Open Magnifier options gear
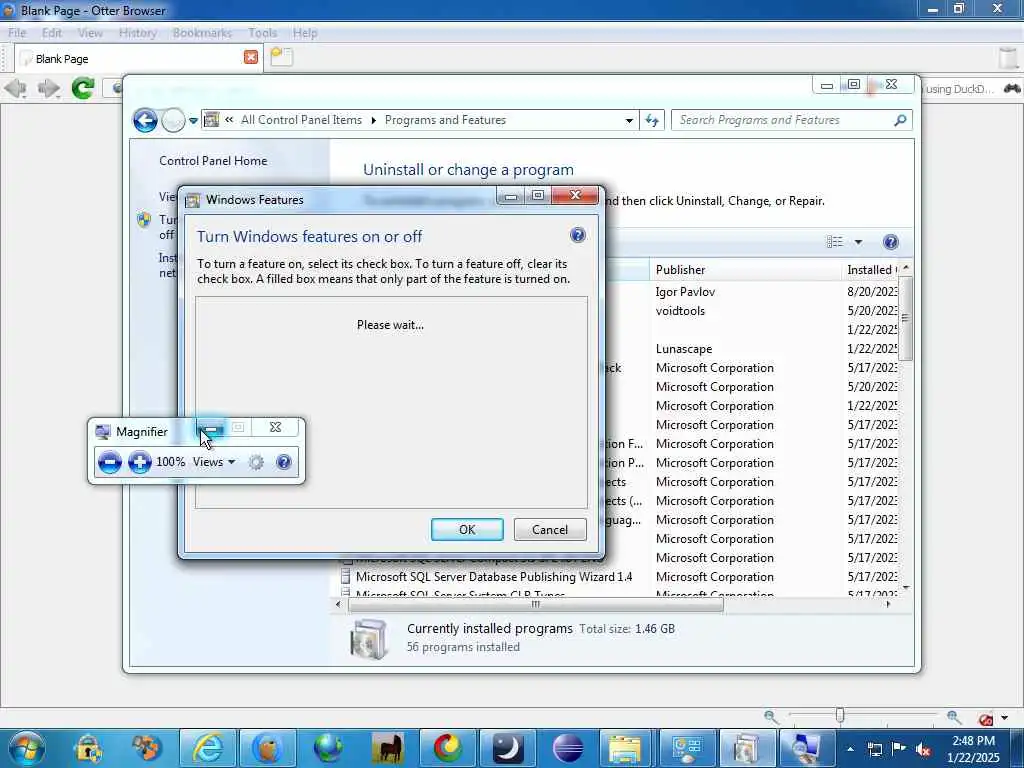The image size is (1024, 768). click(x=256, y=462)
